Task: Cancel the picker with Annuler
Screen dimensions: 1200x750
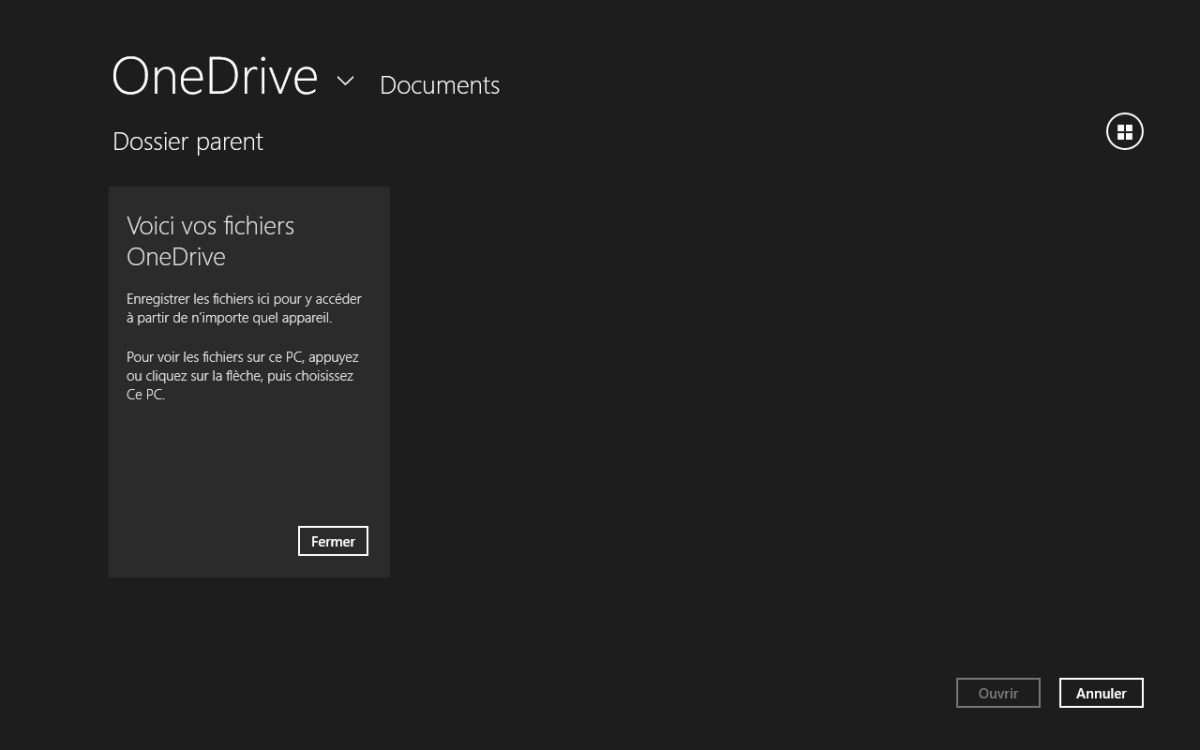Action: 1101,693
